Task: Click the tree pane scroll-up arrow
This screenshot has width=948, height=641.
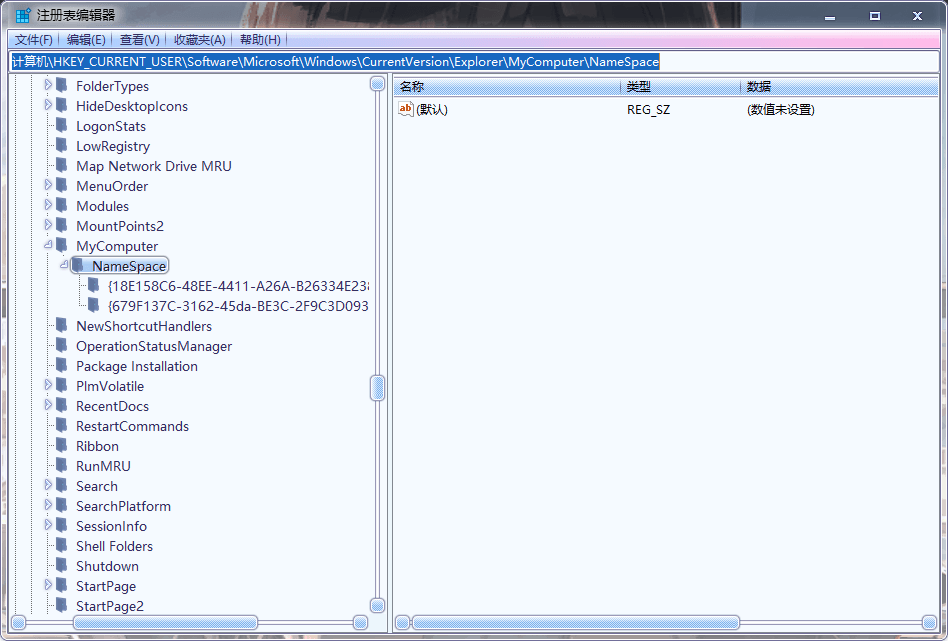Action: (x=377, y=84)
